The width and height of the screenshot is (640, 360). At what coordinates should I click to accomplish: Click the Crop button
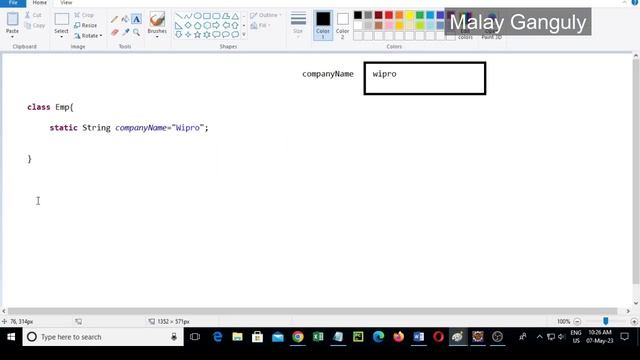click(x=84, y=15)
